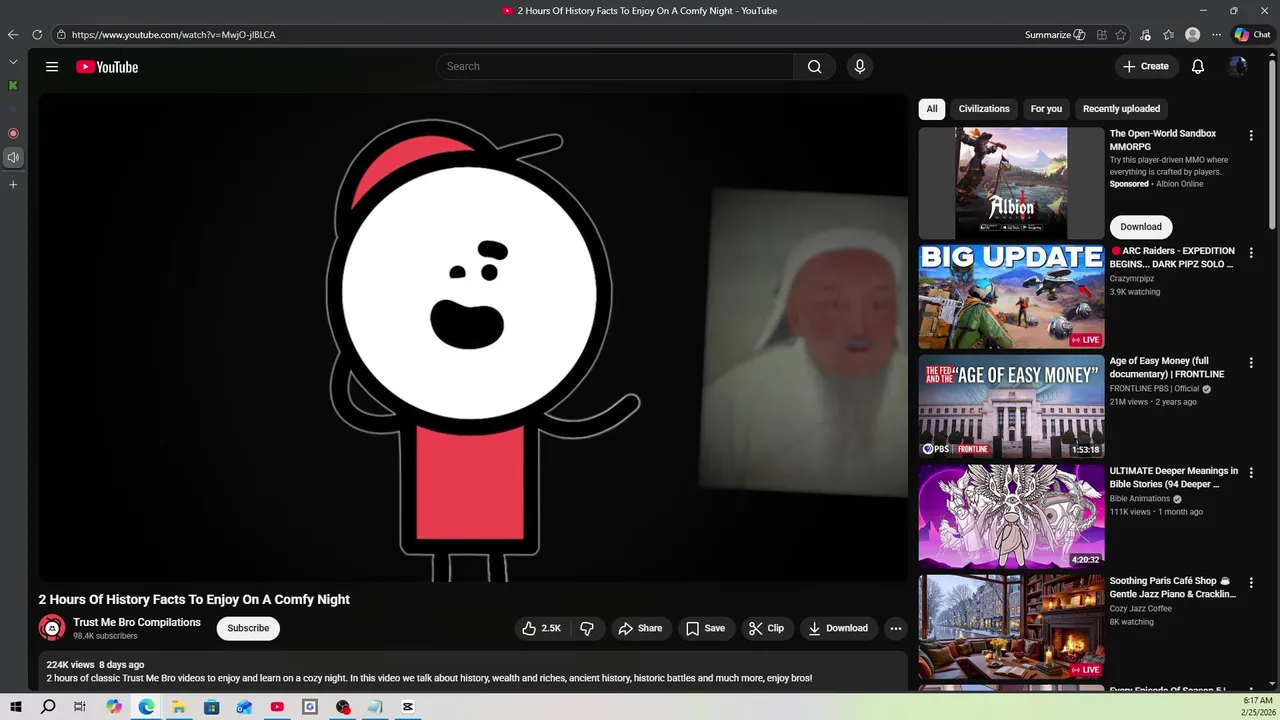This screenshot has width=1280, height=720.
Task: Open the Trust Me Bro Compilations channel avatar
Action: pos(52,628)
